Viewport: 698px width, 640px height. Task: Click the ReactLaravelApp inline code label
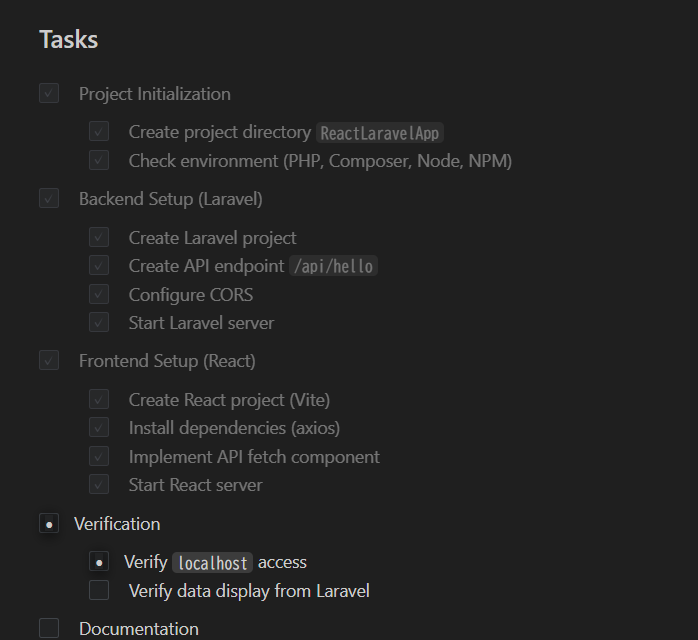(380, 133)
